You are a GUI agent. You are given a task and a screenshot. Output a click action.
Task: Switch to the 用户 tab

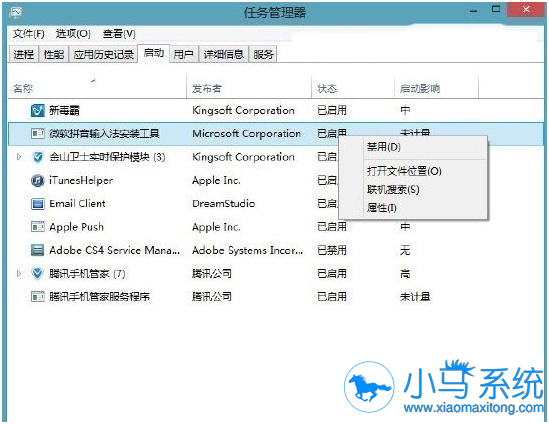[184, 55]
